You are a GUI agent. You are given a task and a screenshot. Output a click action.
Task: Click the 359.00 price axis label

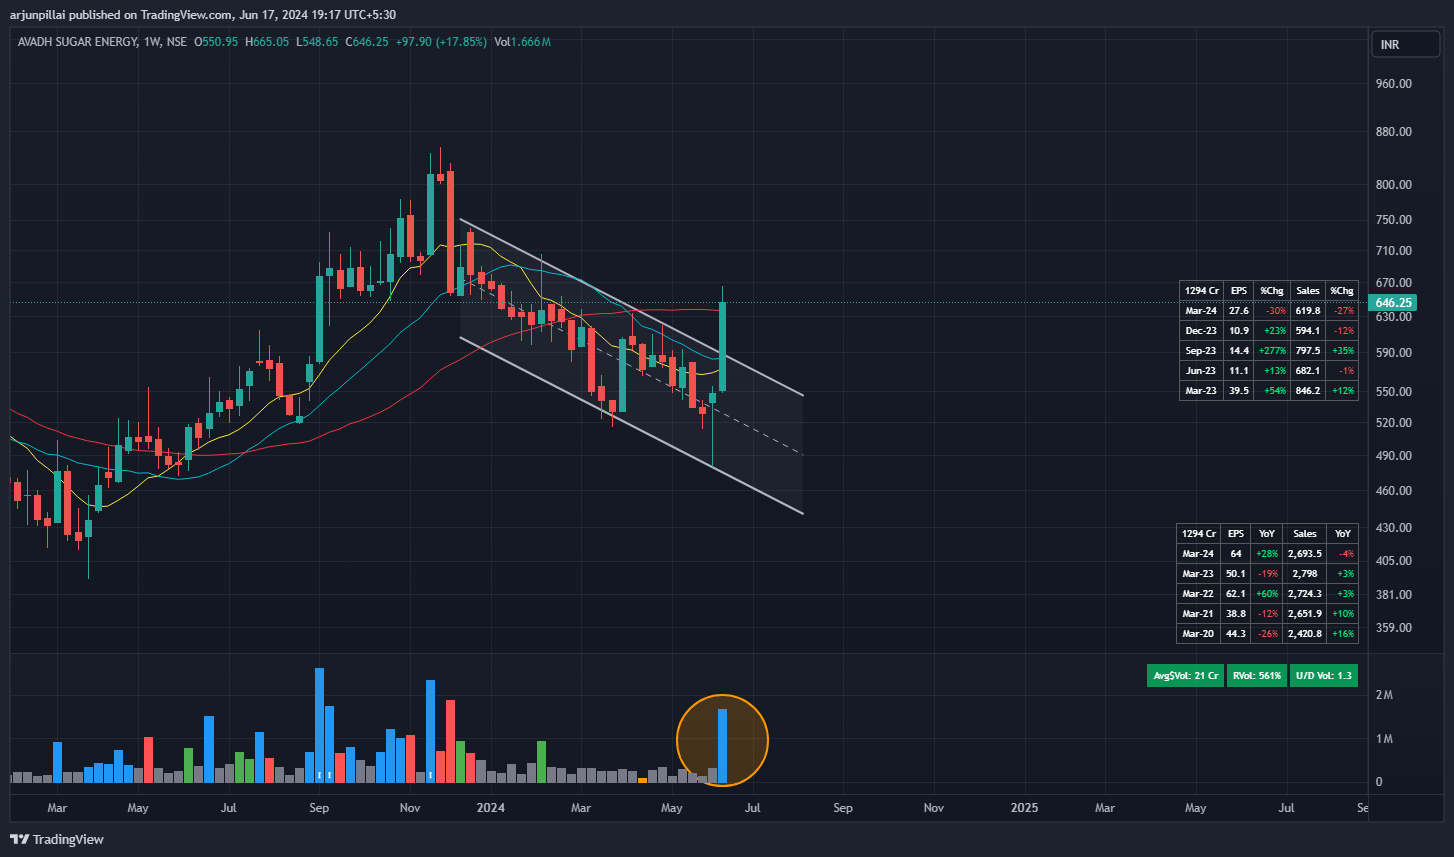(x=1393, y=628)
